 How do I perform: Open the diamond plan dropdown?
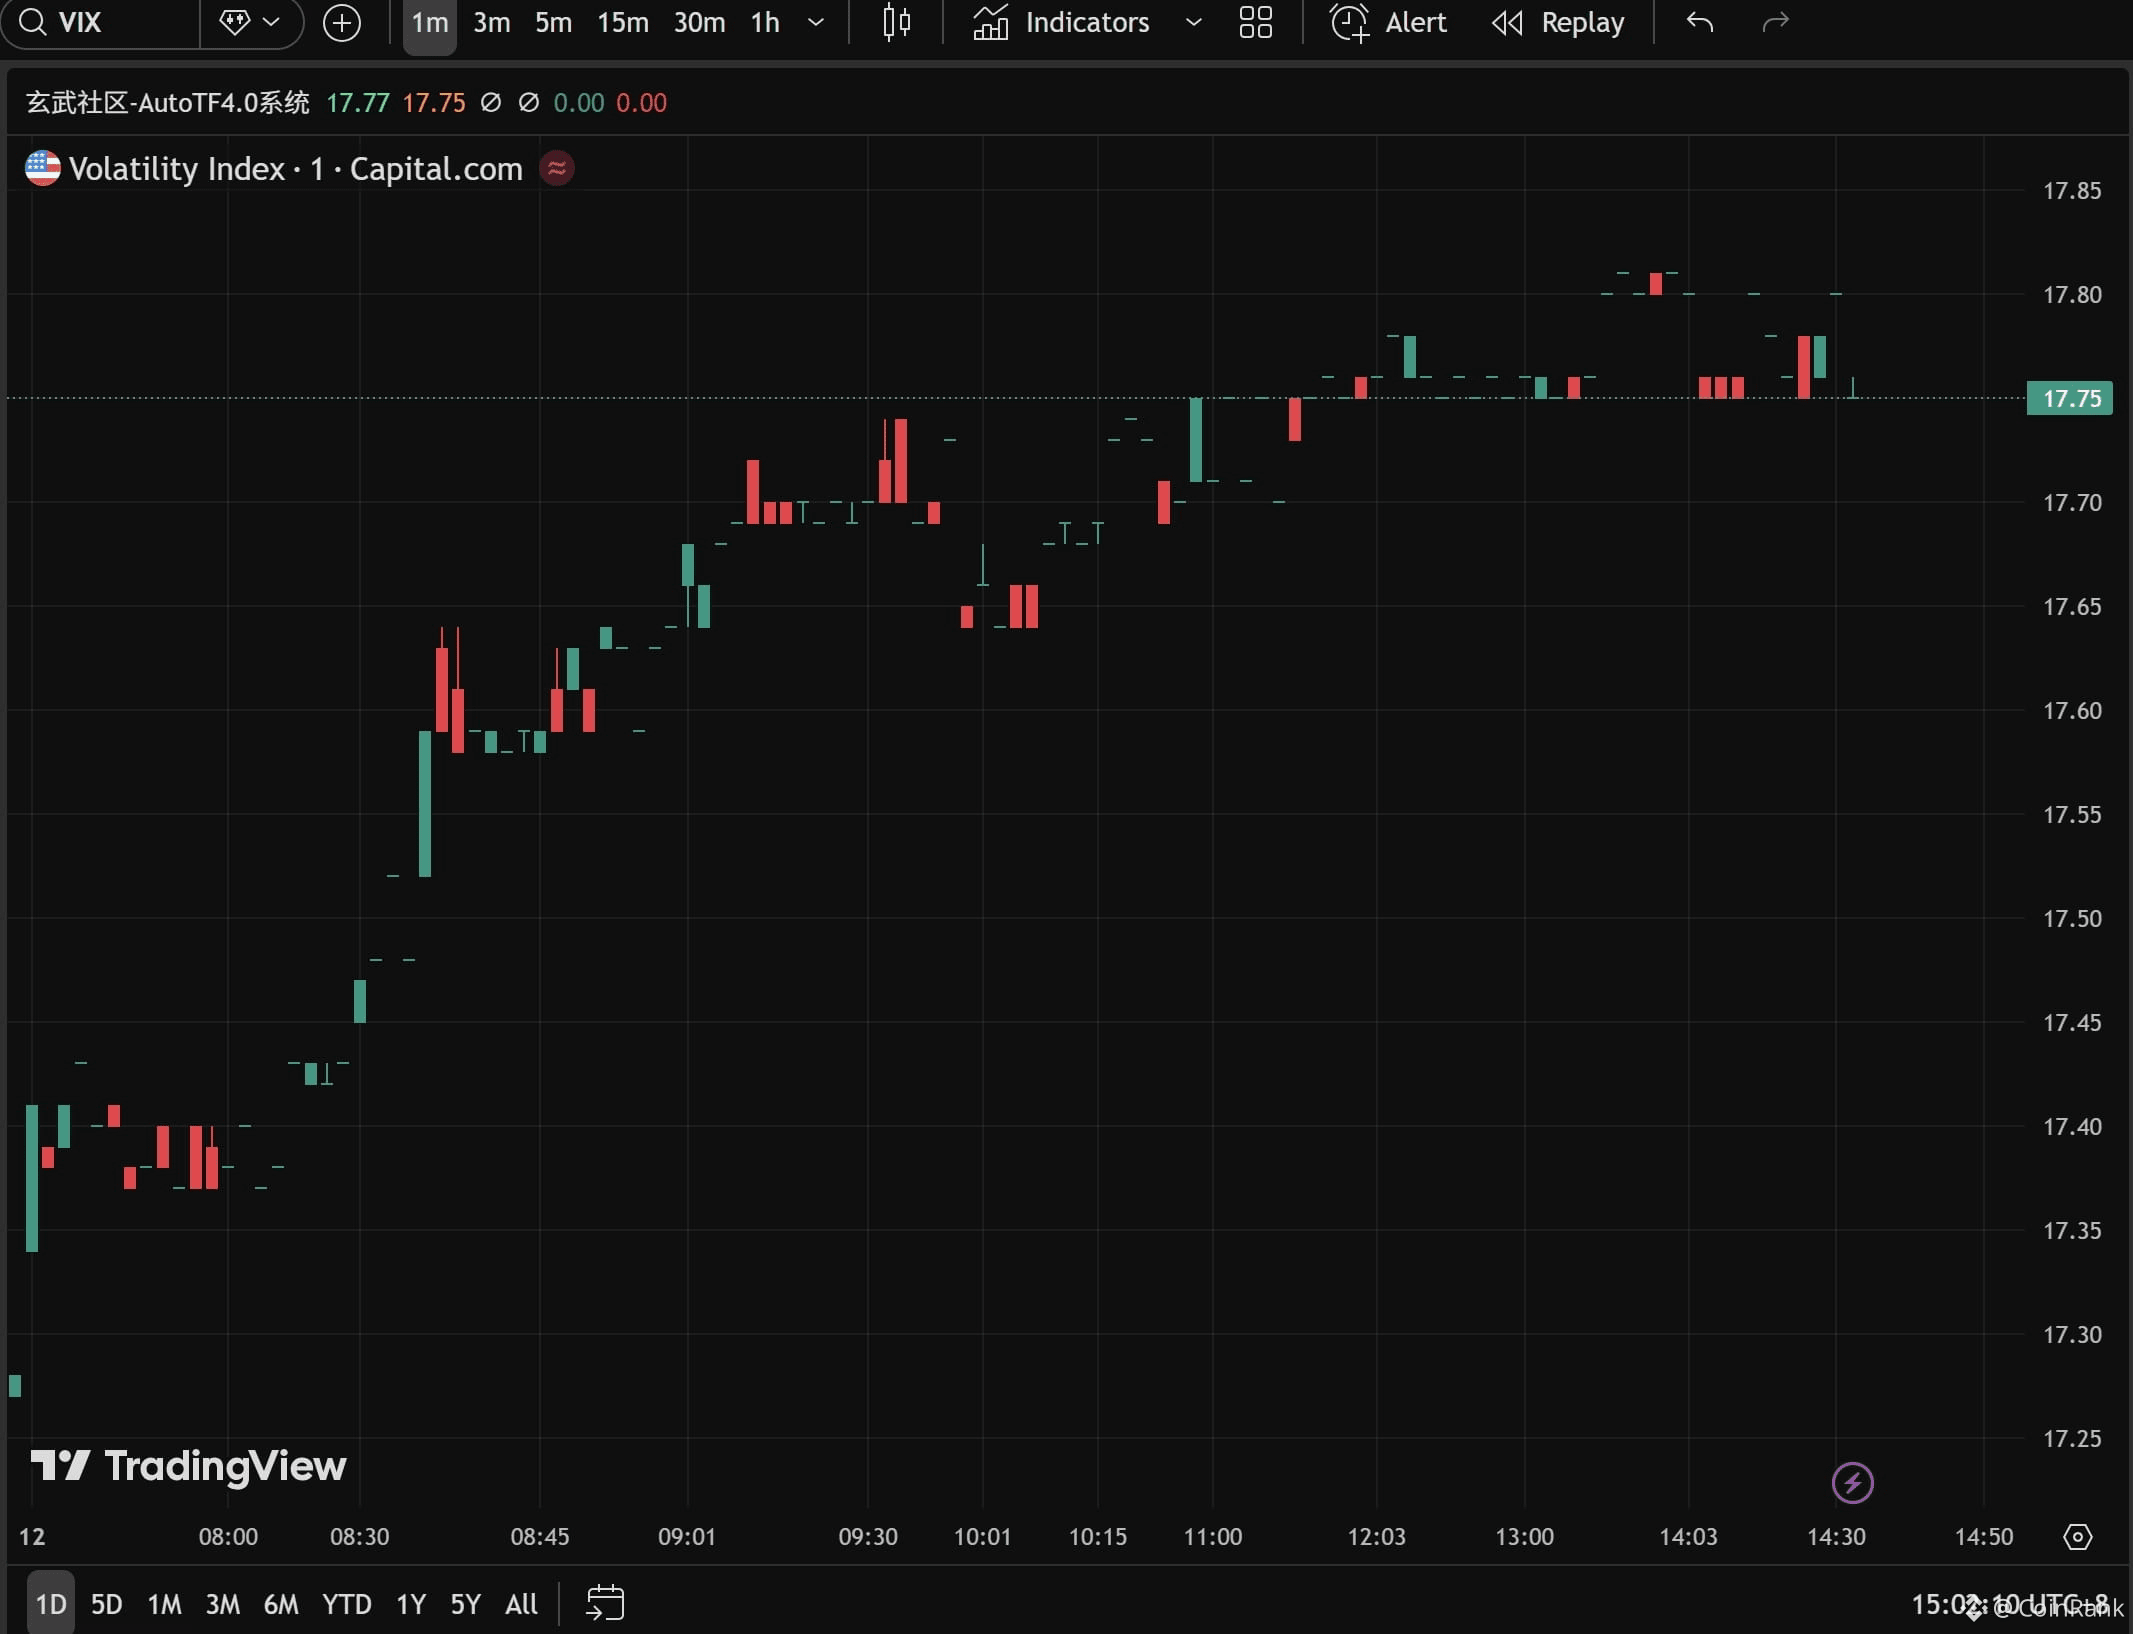pyautogui.click(x=250, y=22)
